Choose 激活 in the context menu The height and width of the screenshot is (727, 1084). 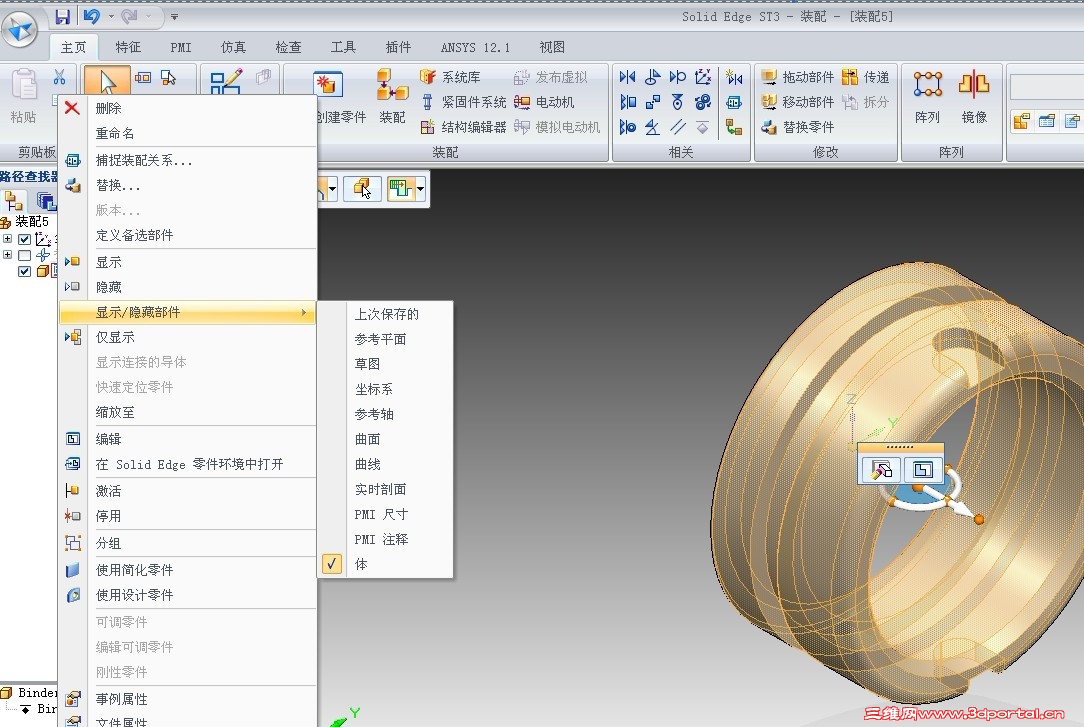188,491
